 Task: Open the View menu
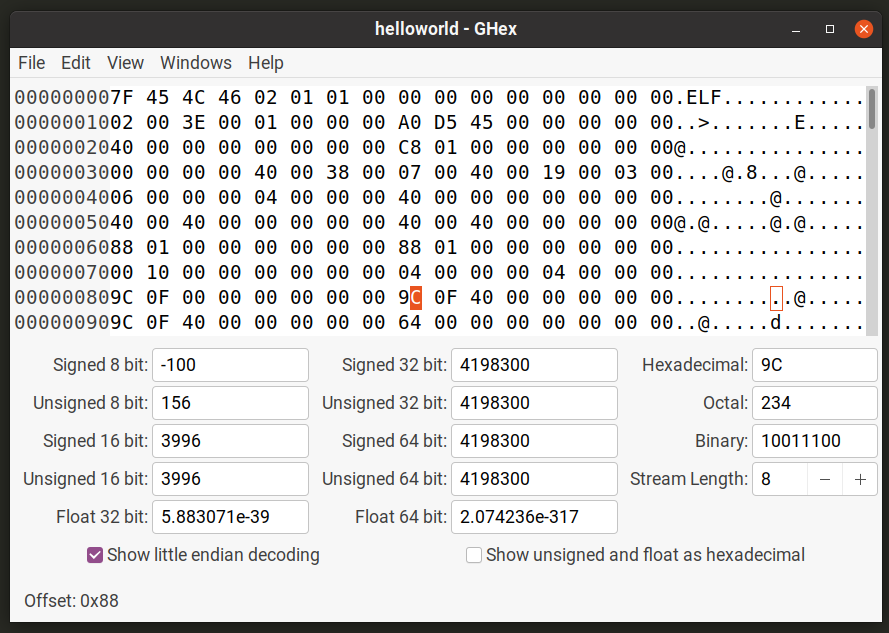pos(125,63)
